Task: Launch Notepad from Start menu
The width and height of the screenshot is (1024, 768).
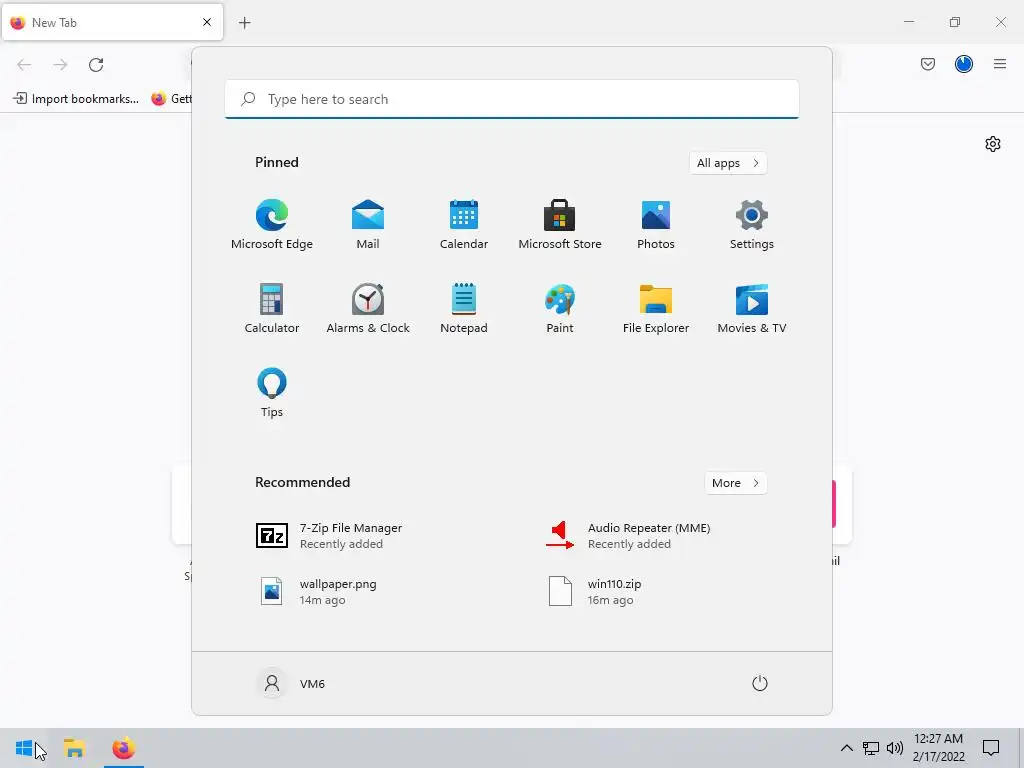Action: [x=464, y=309]
